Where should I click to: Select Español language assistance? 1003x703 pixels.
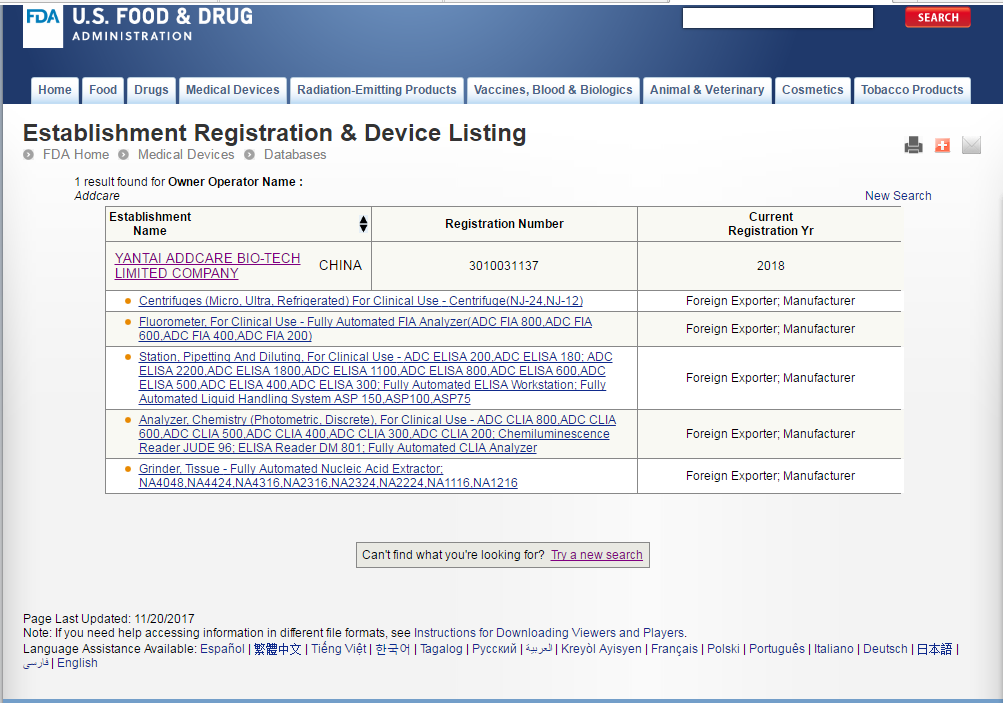223,649
